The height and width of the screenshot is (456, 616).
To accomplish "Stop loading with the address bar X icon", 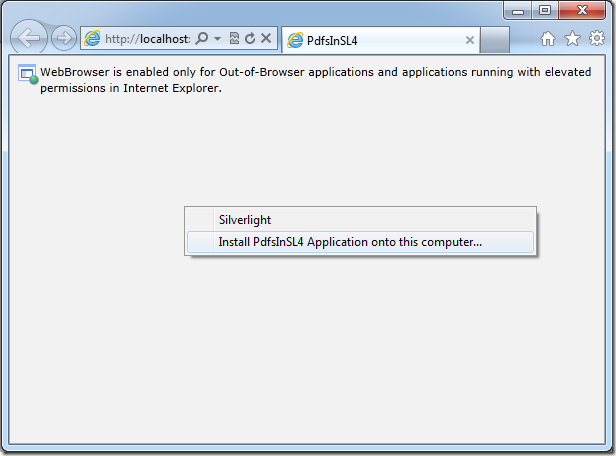I will tap(266, 38).
